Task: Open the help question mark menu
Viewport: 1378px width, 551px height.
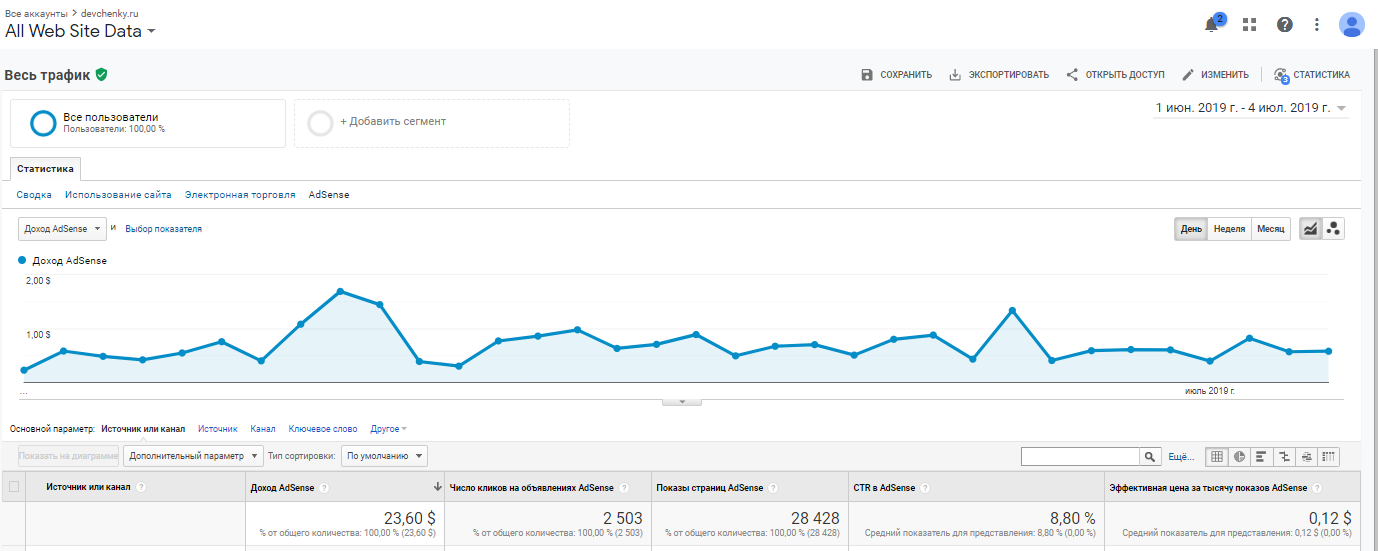Action: click(x=1285, y=24)
